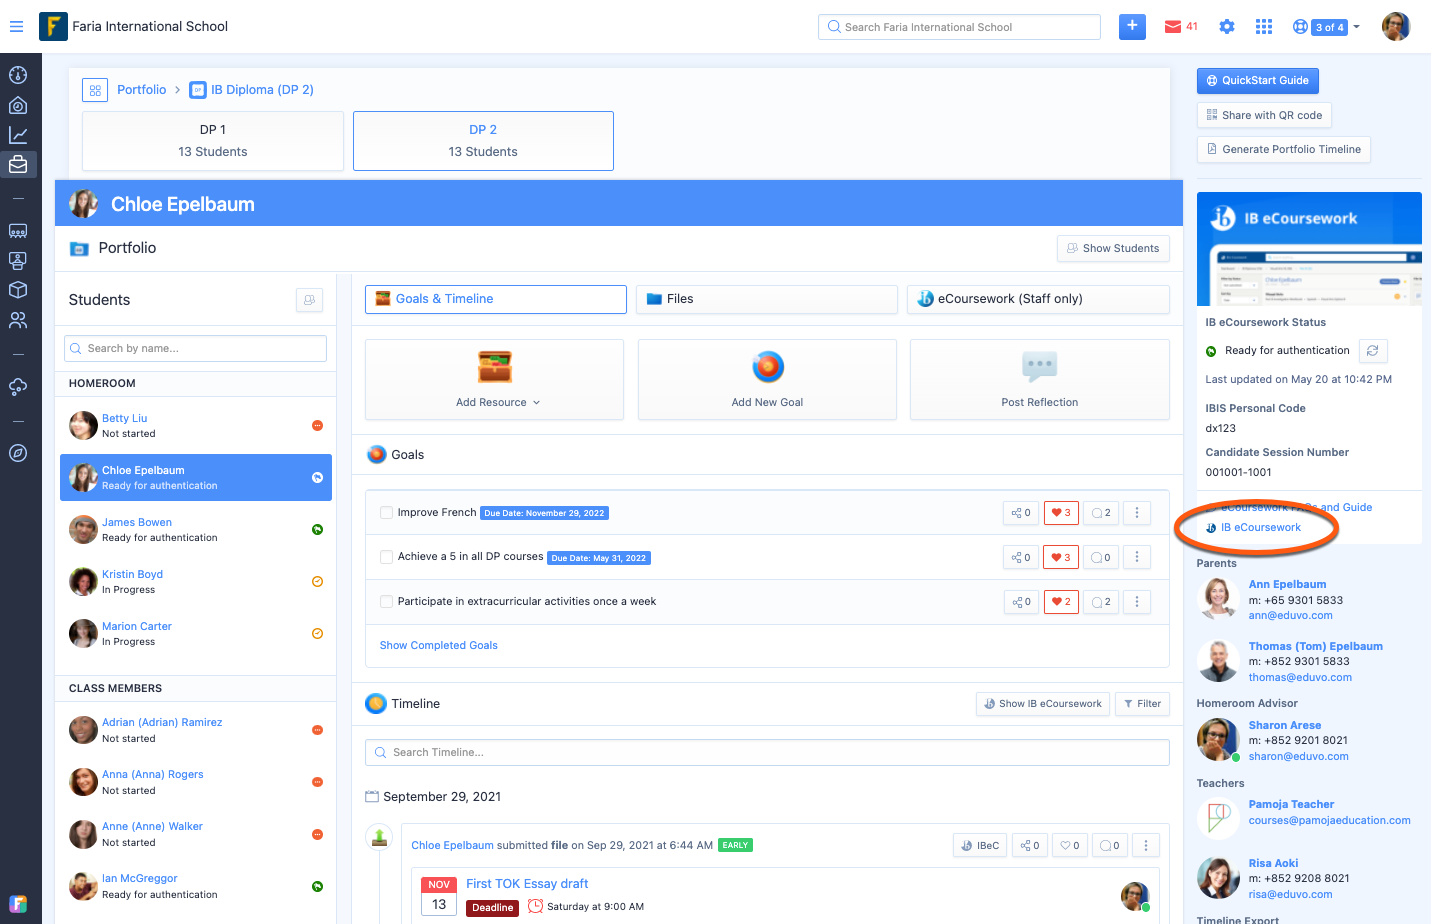The height and width of the screenshot is (924, 1431).
Task: Like the Achieve a 5 goal heart
Action: tap(1061, 558)
